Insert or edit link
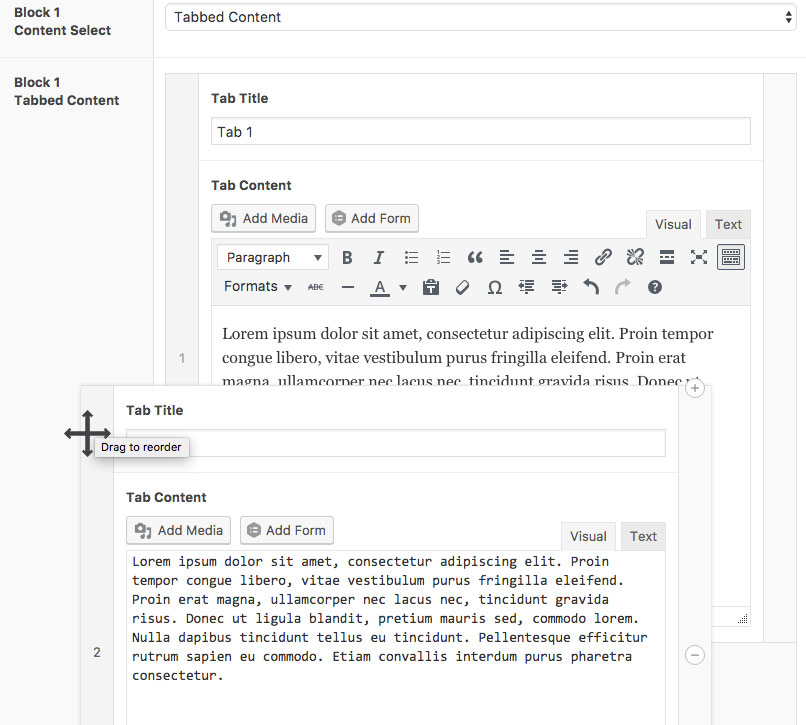The width and height of the screenshot is (806, 725). 603,257
